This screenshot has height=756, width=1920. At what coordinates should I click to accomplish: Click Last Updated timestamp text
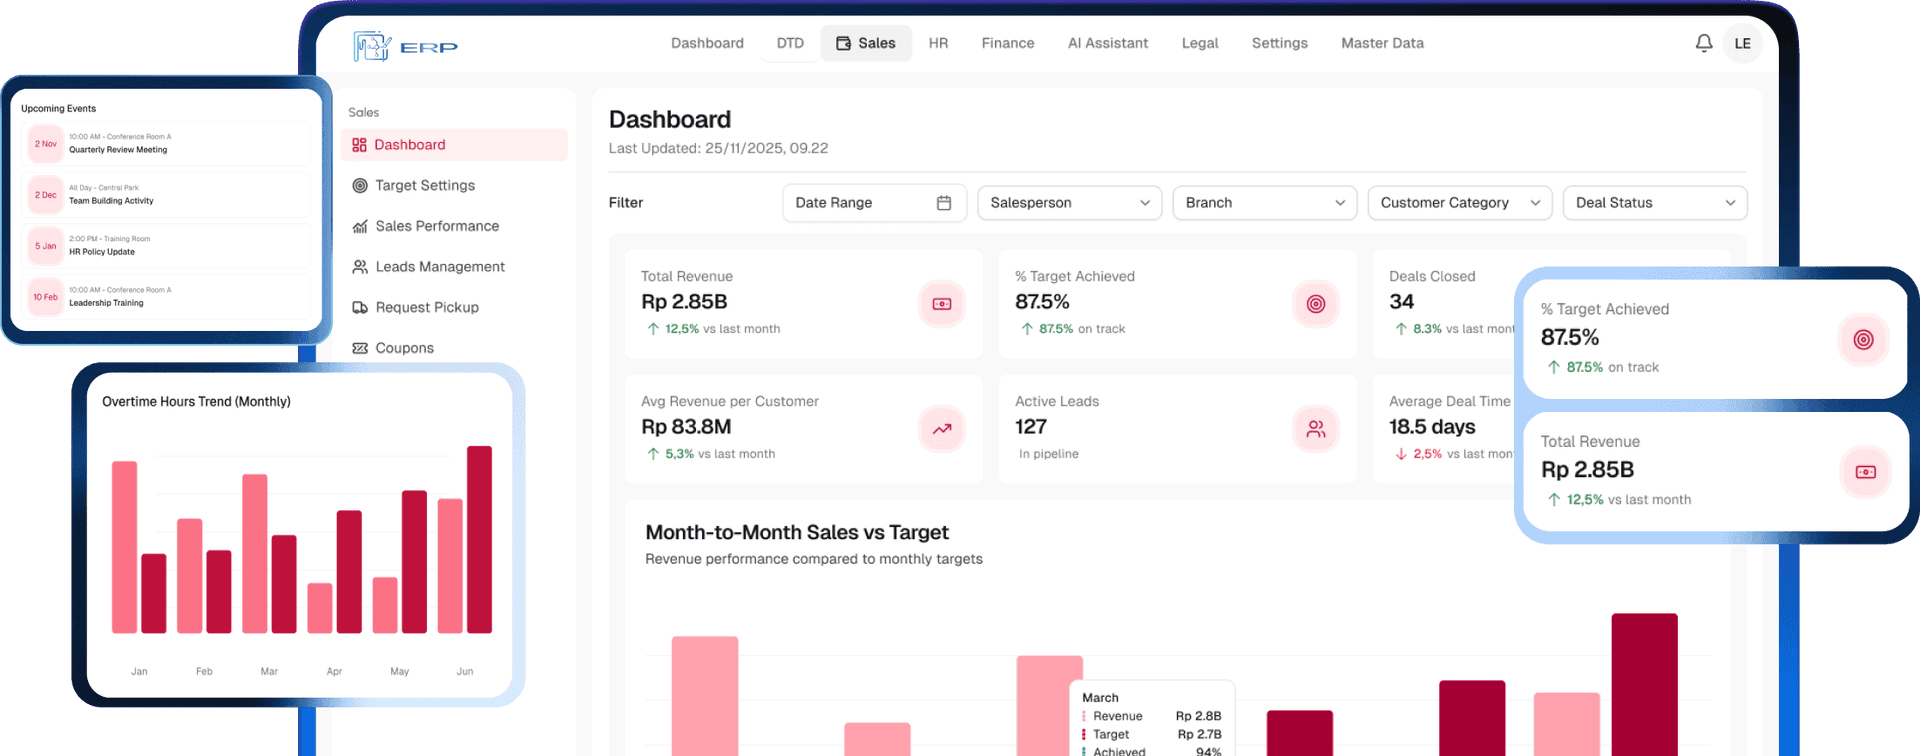tap(718, 148)
